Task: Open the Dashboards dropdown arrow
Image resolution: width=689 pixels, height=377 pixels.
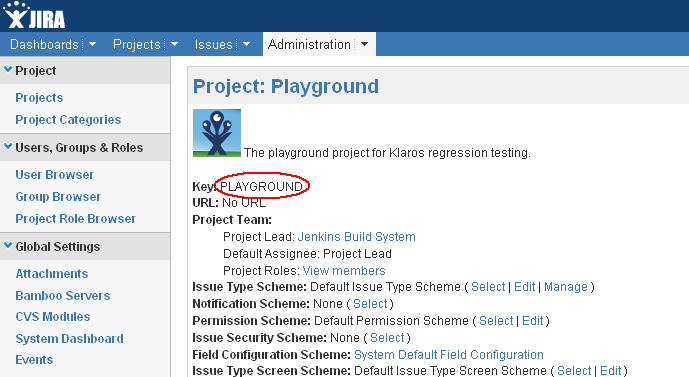Action: coord(92,44)
